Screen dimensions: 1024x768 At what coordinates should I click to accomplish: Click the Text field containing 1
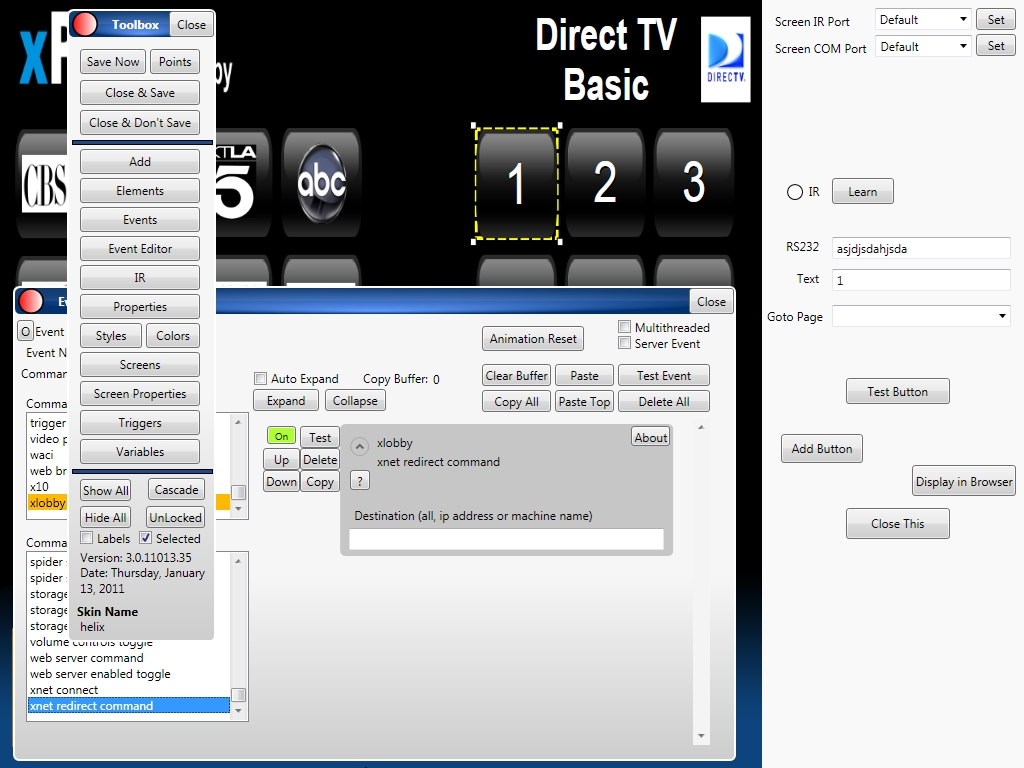click(x=921, y=280)
